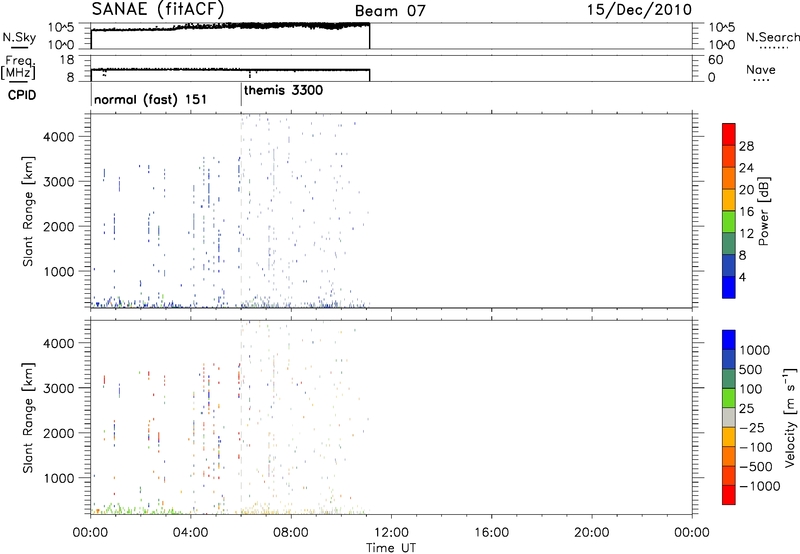
Task: Click the '04:00' time tick label
Action: pyautogui.click(x=191, y=533)
